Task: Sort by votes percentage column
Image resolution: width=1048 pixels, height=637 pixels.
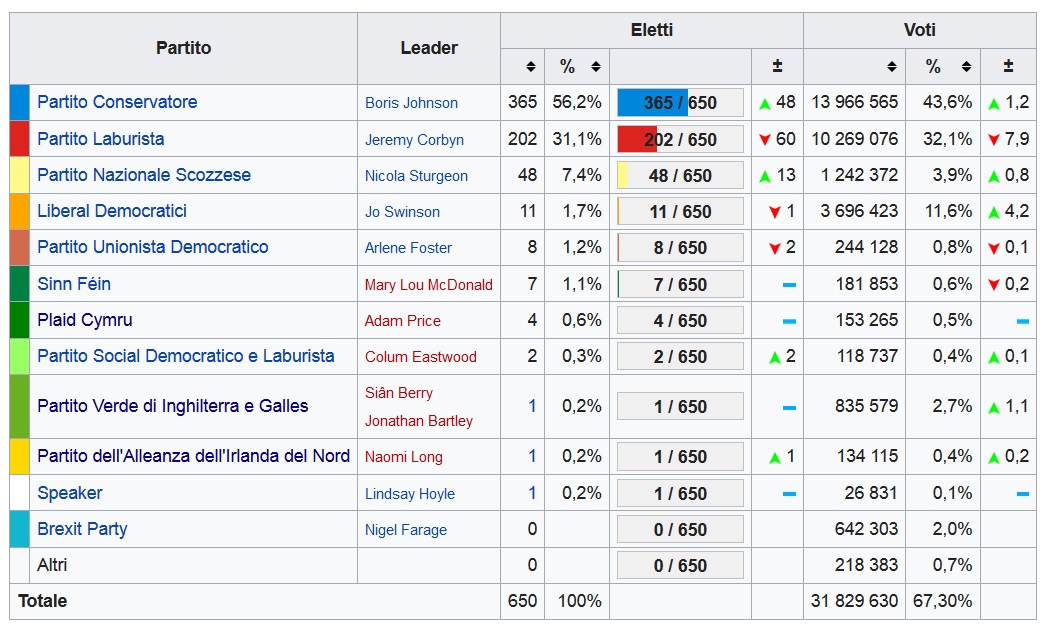Action: pyautogui.click(x=966, y=67)
